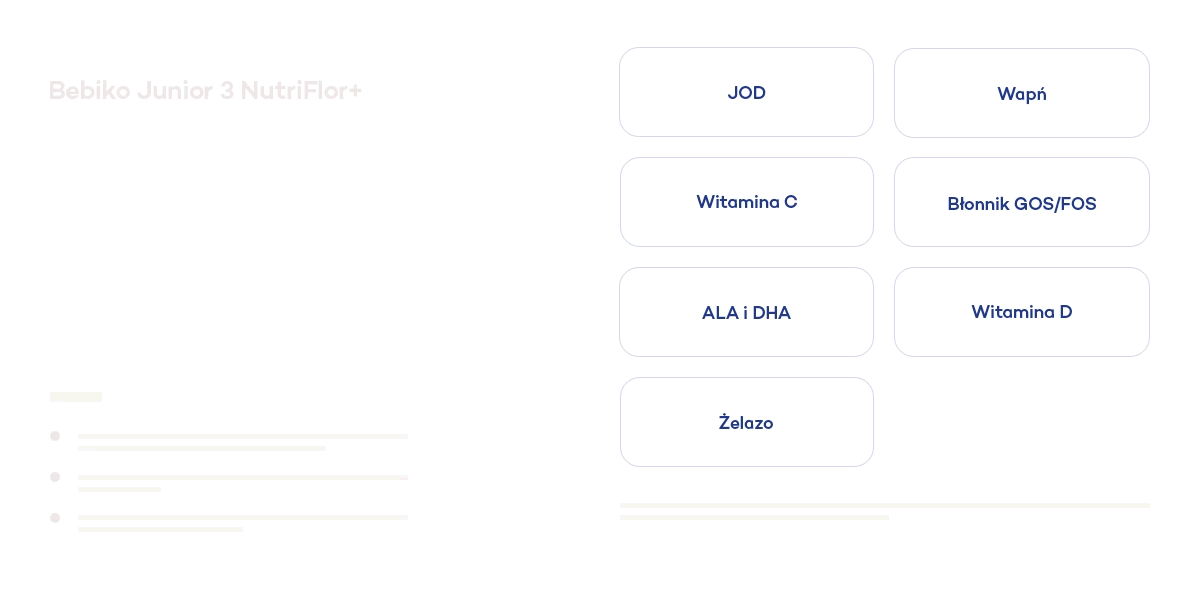Open the Wapń ingredient card
Viewport: 1200px width, 600px height.
tap(1021, 93)
